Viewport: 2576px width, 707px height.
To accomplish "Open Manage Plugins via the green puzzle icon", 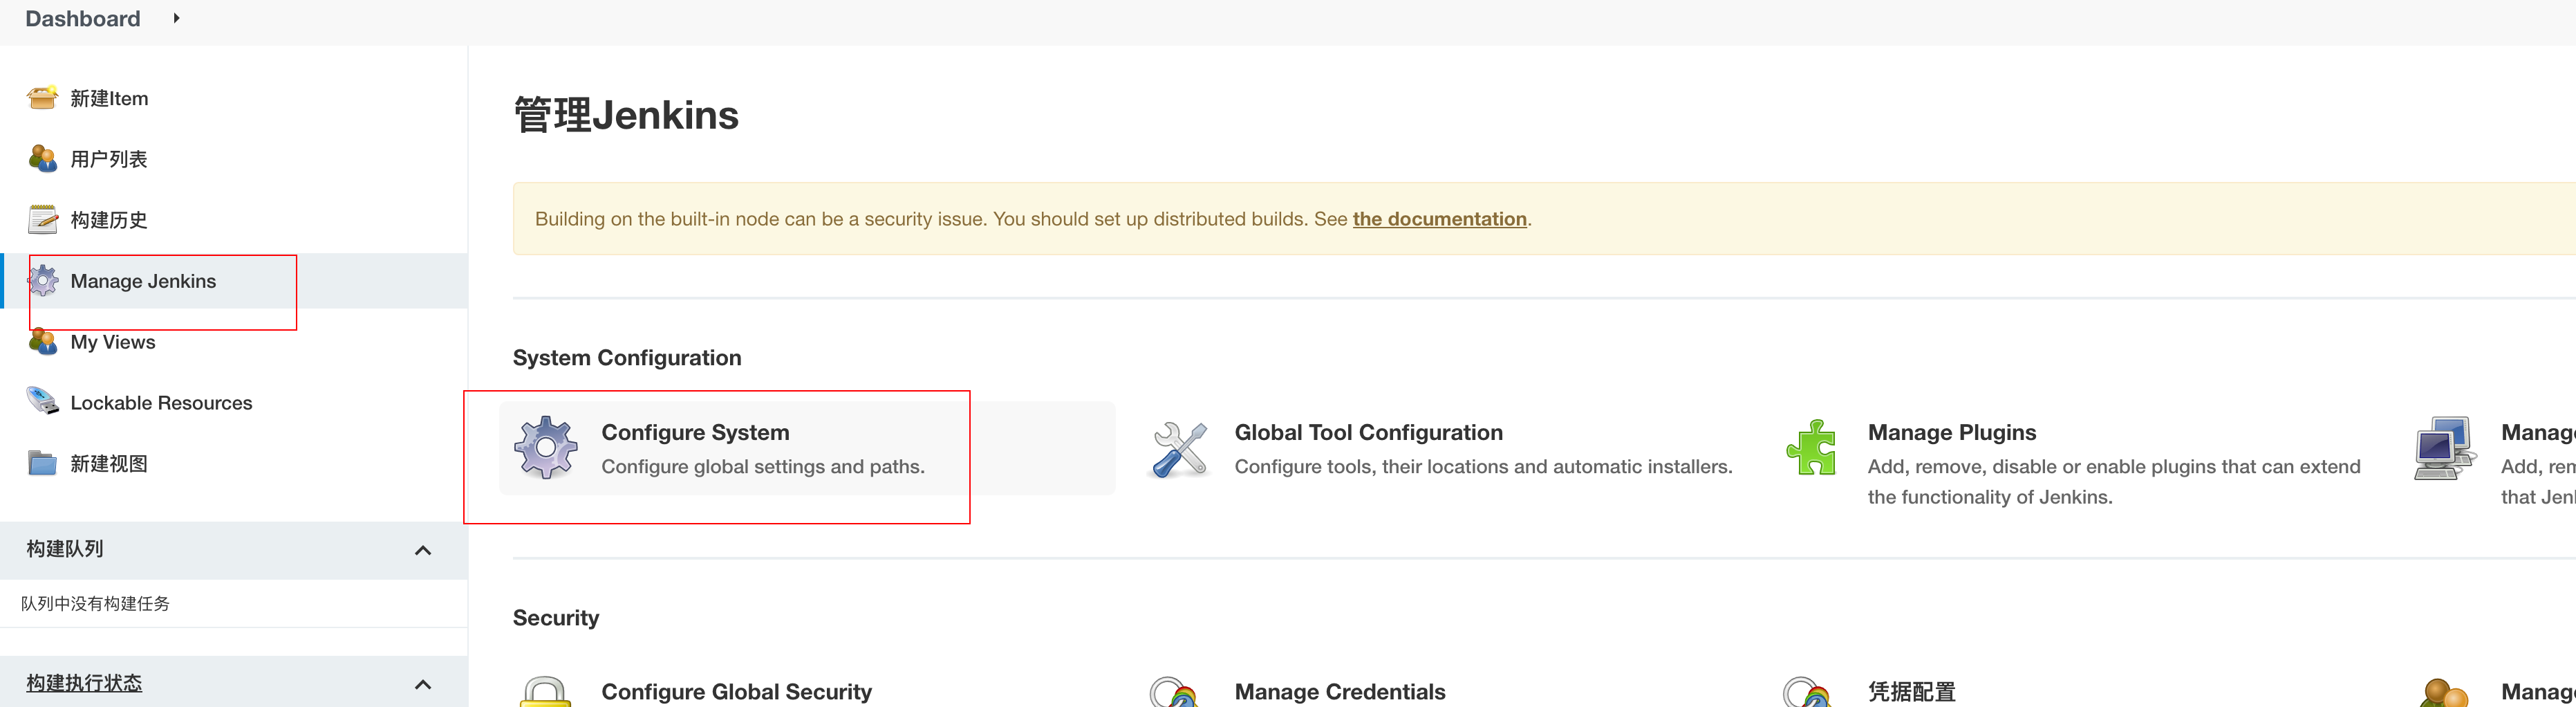I will pyautogui.click(x=1812, y=447).
